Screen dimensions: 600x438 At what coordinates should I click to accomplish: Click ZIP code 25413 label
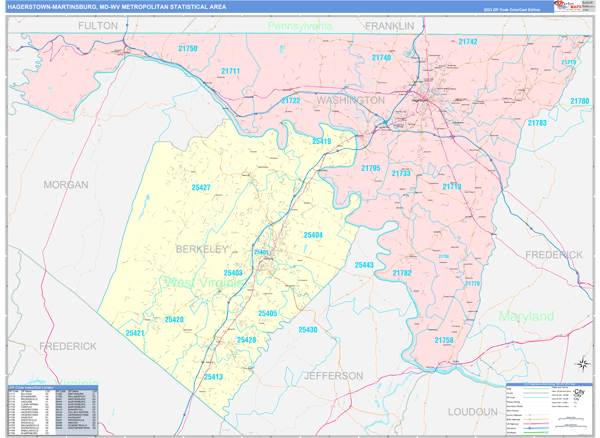213,377
